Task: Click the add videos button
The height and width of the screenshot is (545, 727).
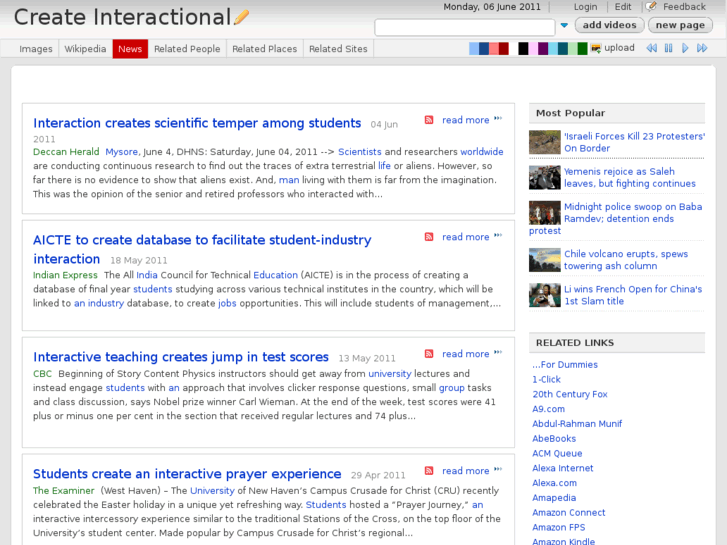Action: click(609, 25)
